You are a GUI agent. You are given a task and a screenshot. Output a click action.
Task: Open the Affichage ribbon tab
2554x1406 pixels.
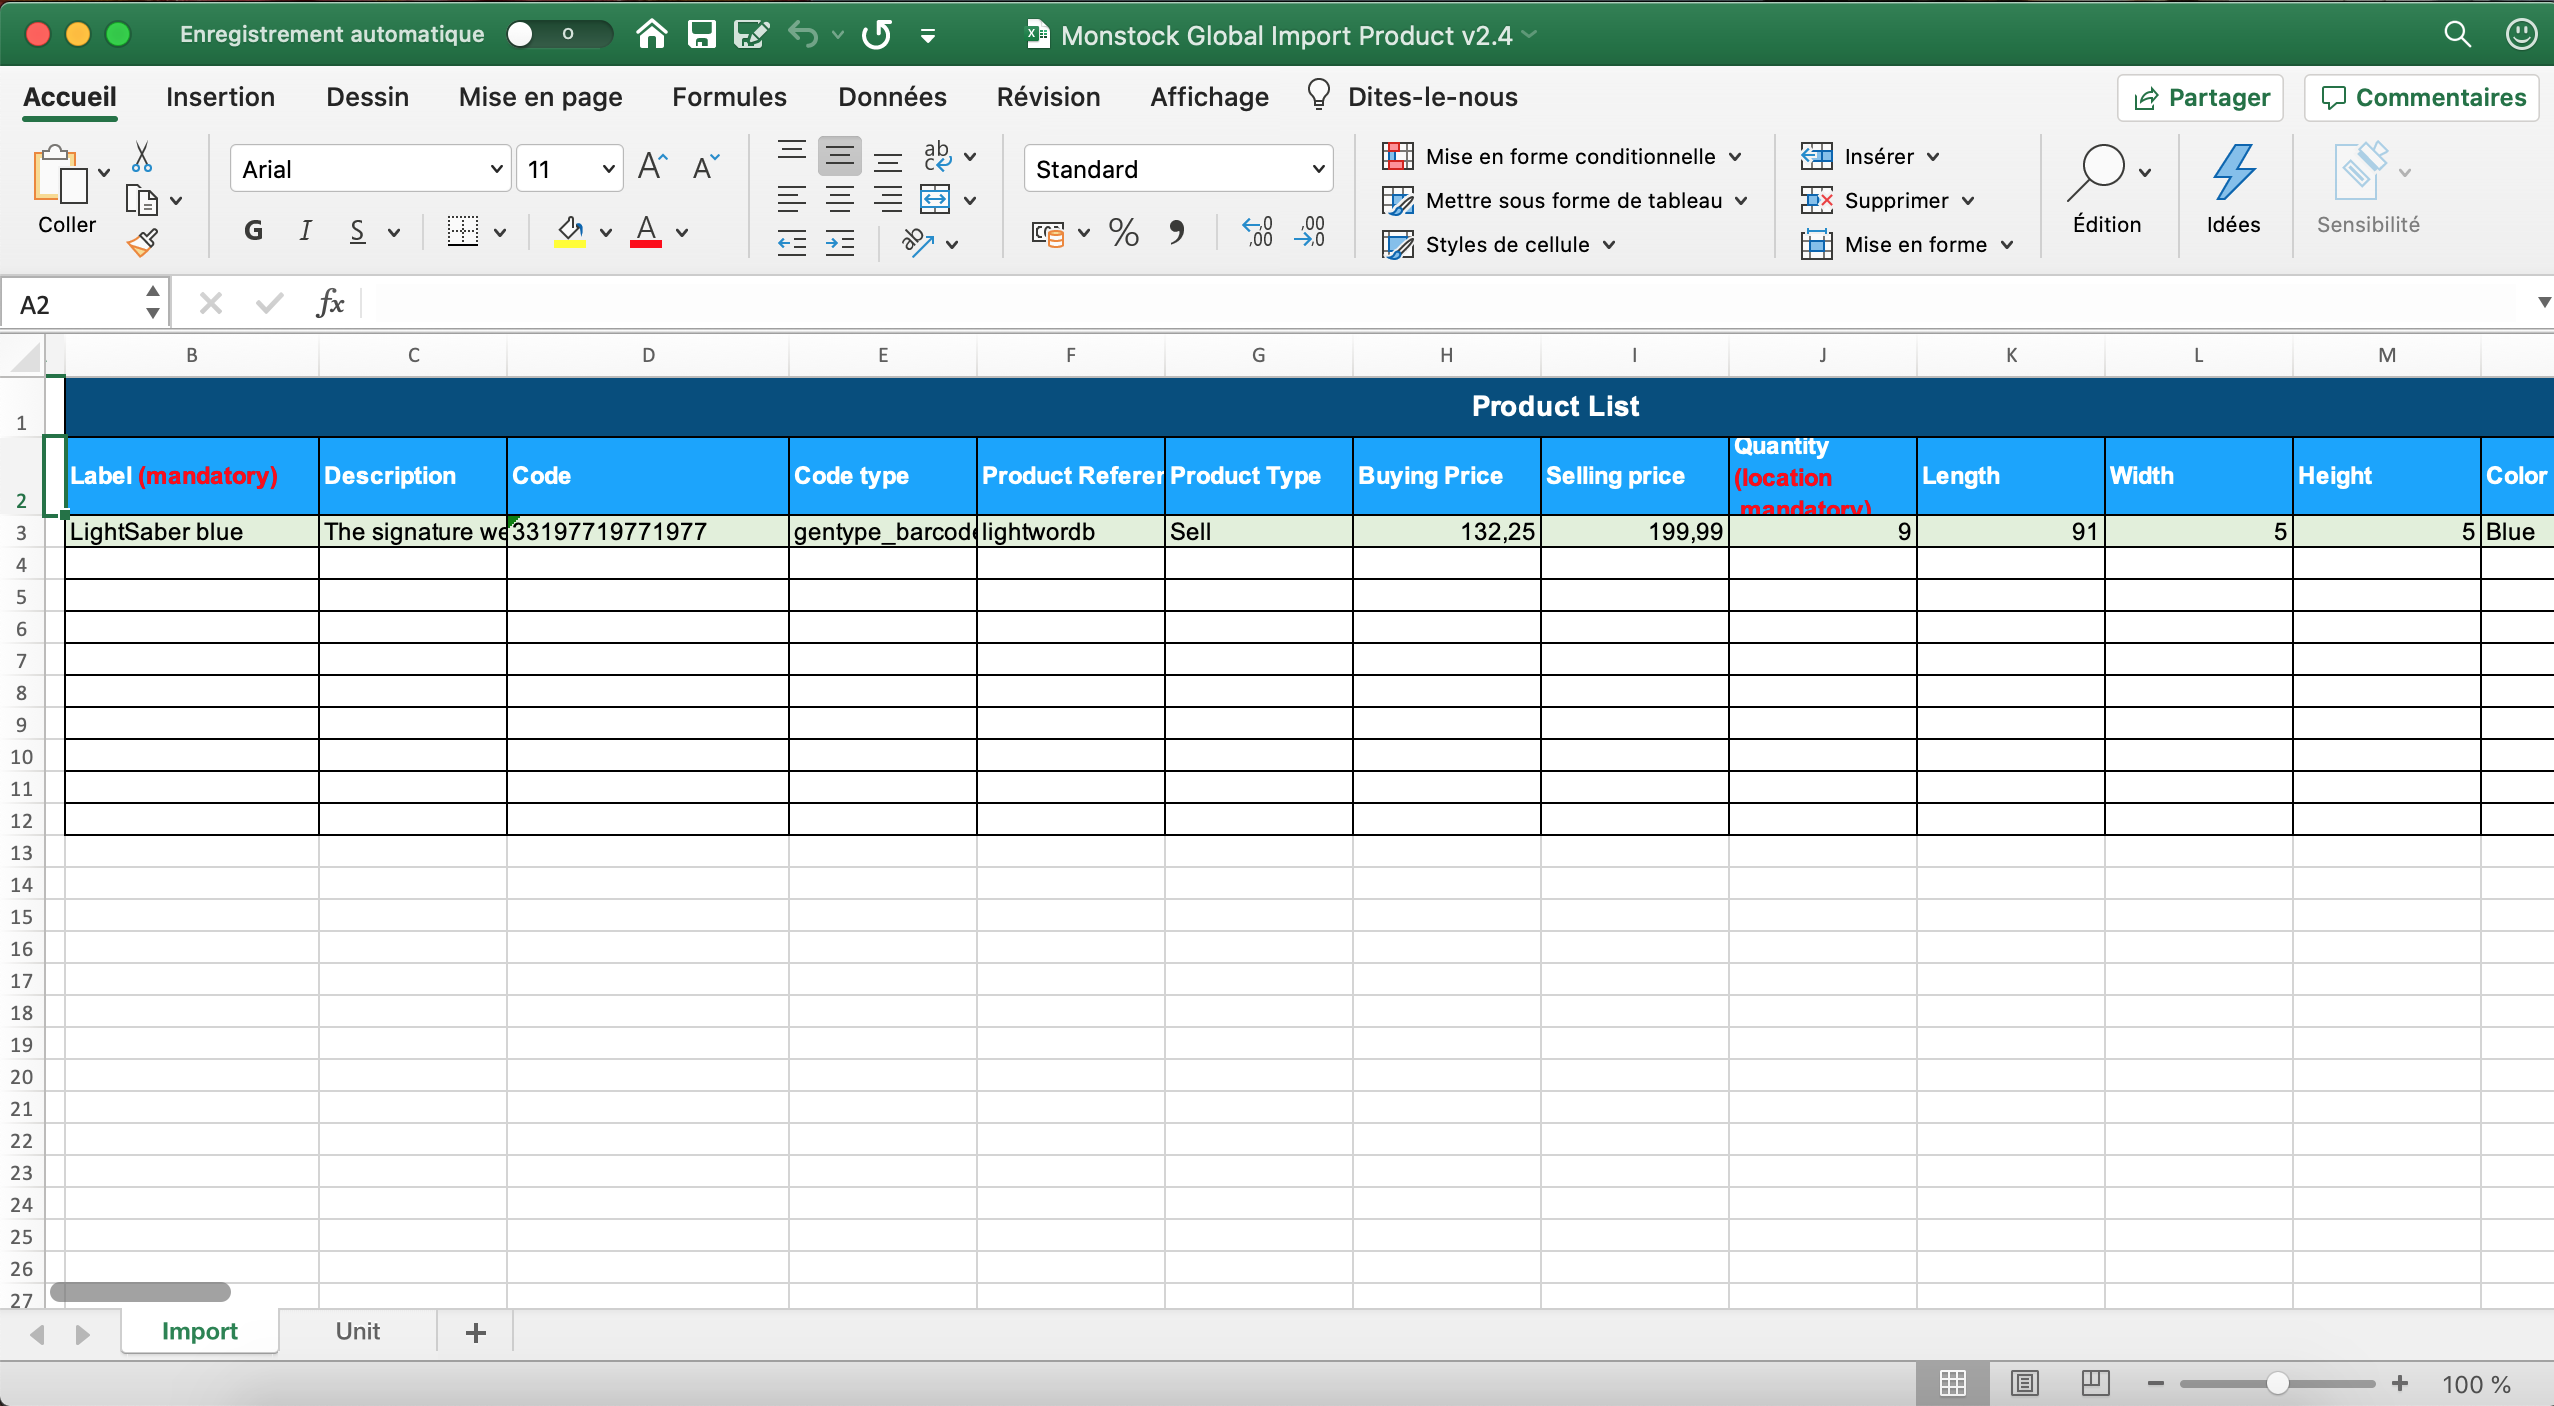[1209, 97]
